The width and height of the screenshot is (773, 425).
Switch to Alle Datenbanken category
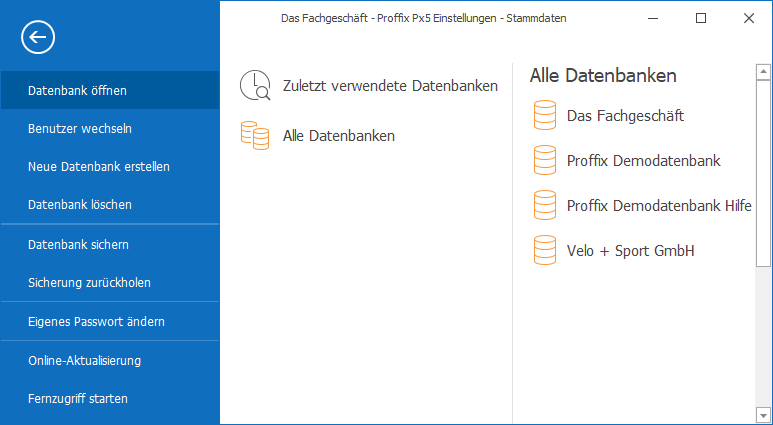pos(318,136)
